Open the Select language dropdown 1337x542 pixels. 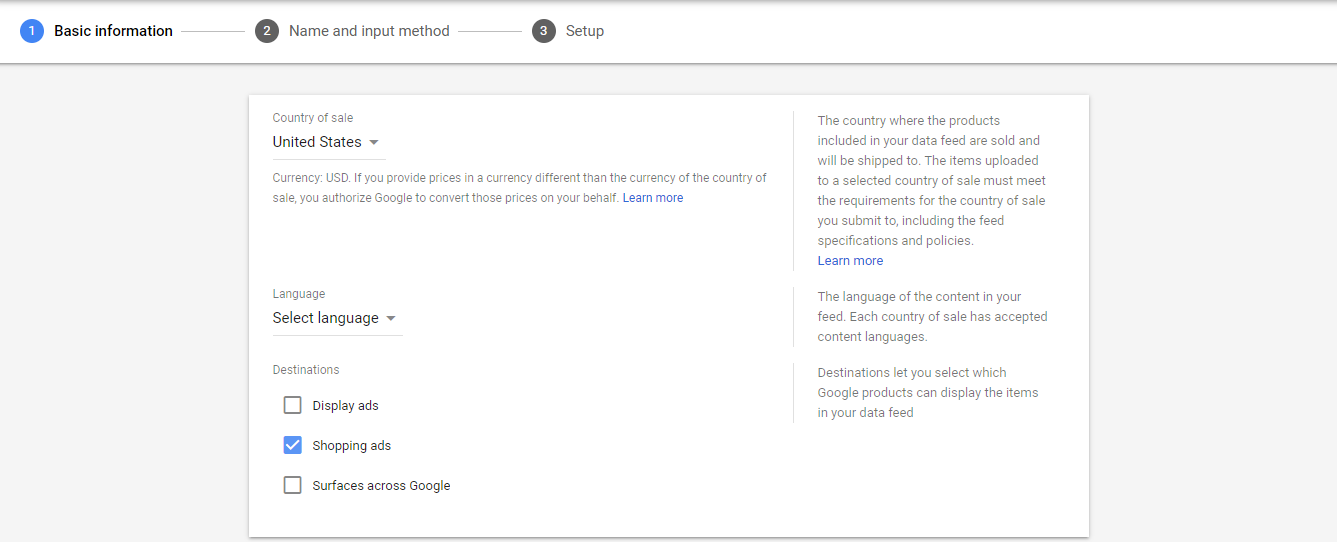326,318
